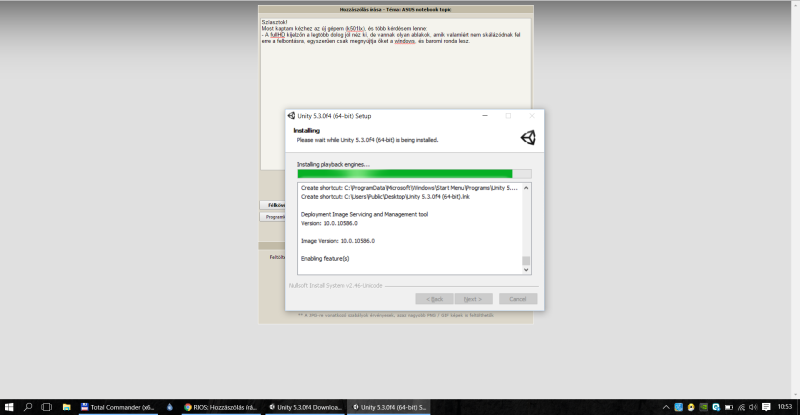Select the Public Desktop shortcut log line

pyautogui.click(x=385, y=197)
